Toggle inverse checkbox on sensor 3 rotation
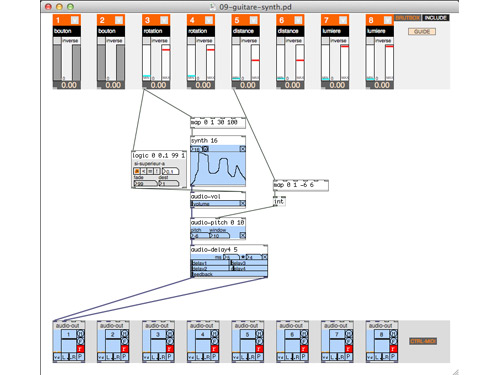The height and width of the screenshot is (375, 500). [147, 41]
